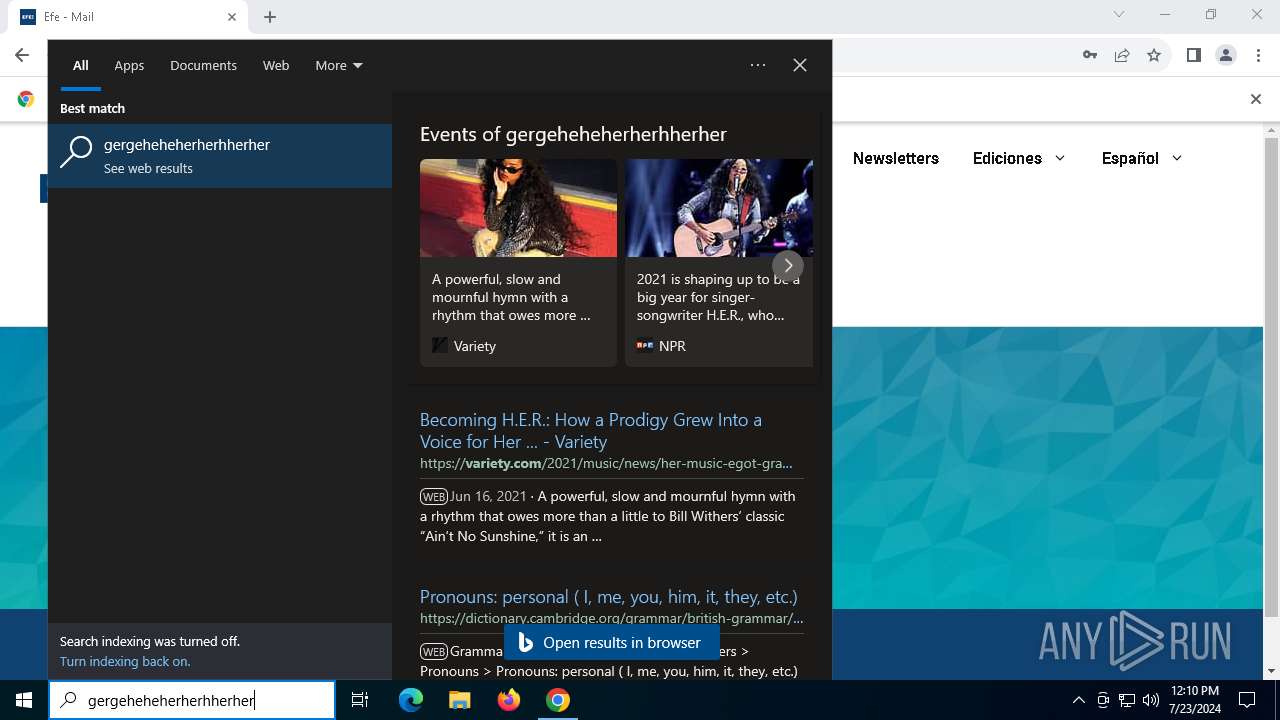The image size is (1280, 720).
Task: Open the Windows Start menu
Action: (x=24, y=700)
